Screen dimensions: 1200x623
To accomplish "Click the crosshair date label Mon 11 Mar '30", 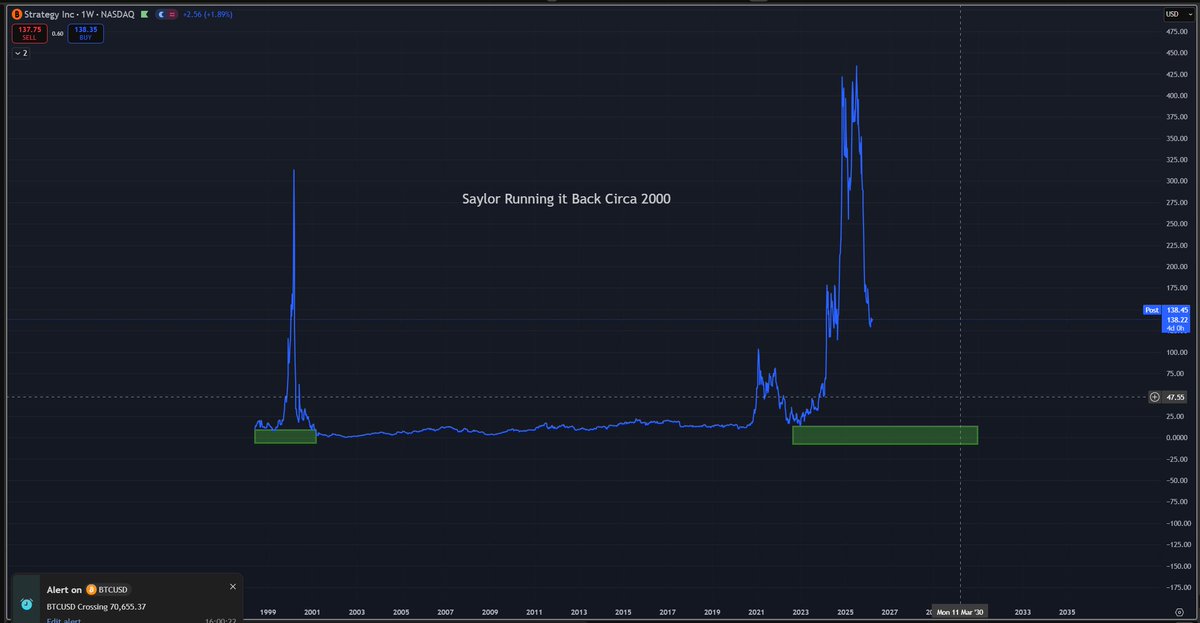I will [960, 611].
